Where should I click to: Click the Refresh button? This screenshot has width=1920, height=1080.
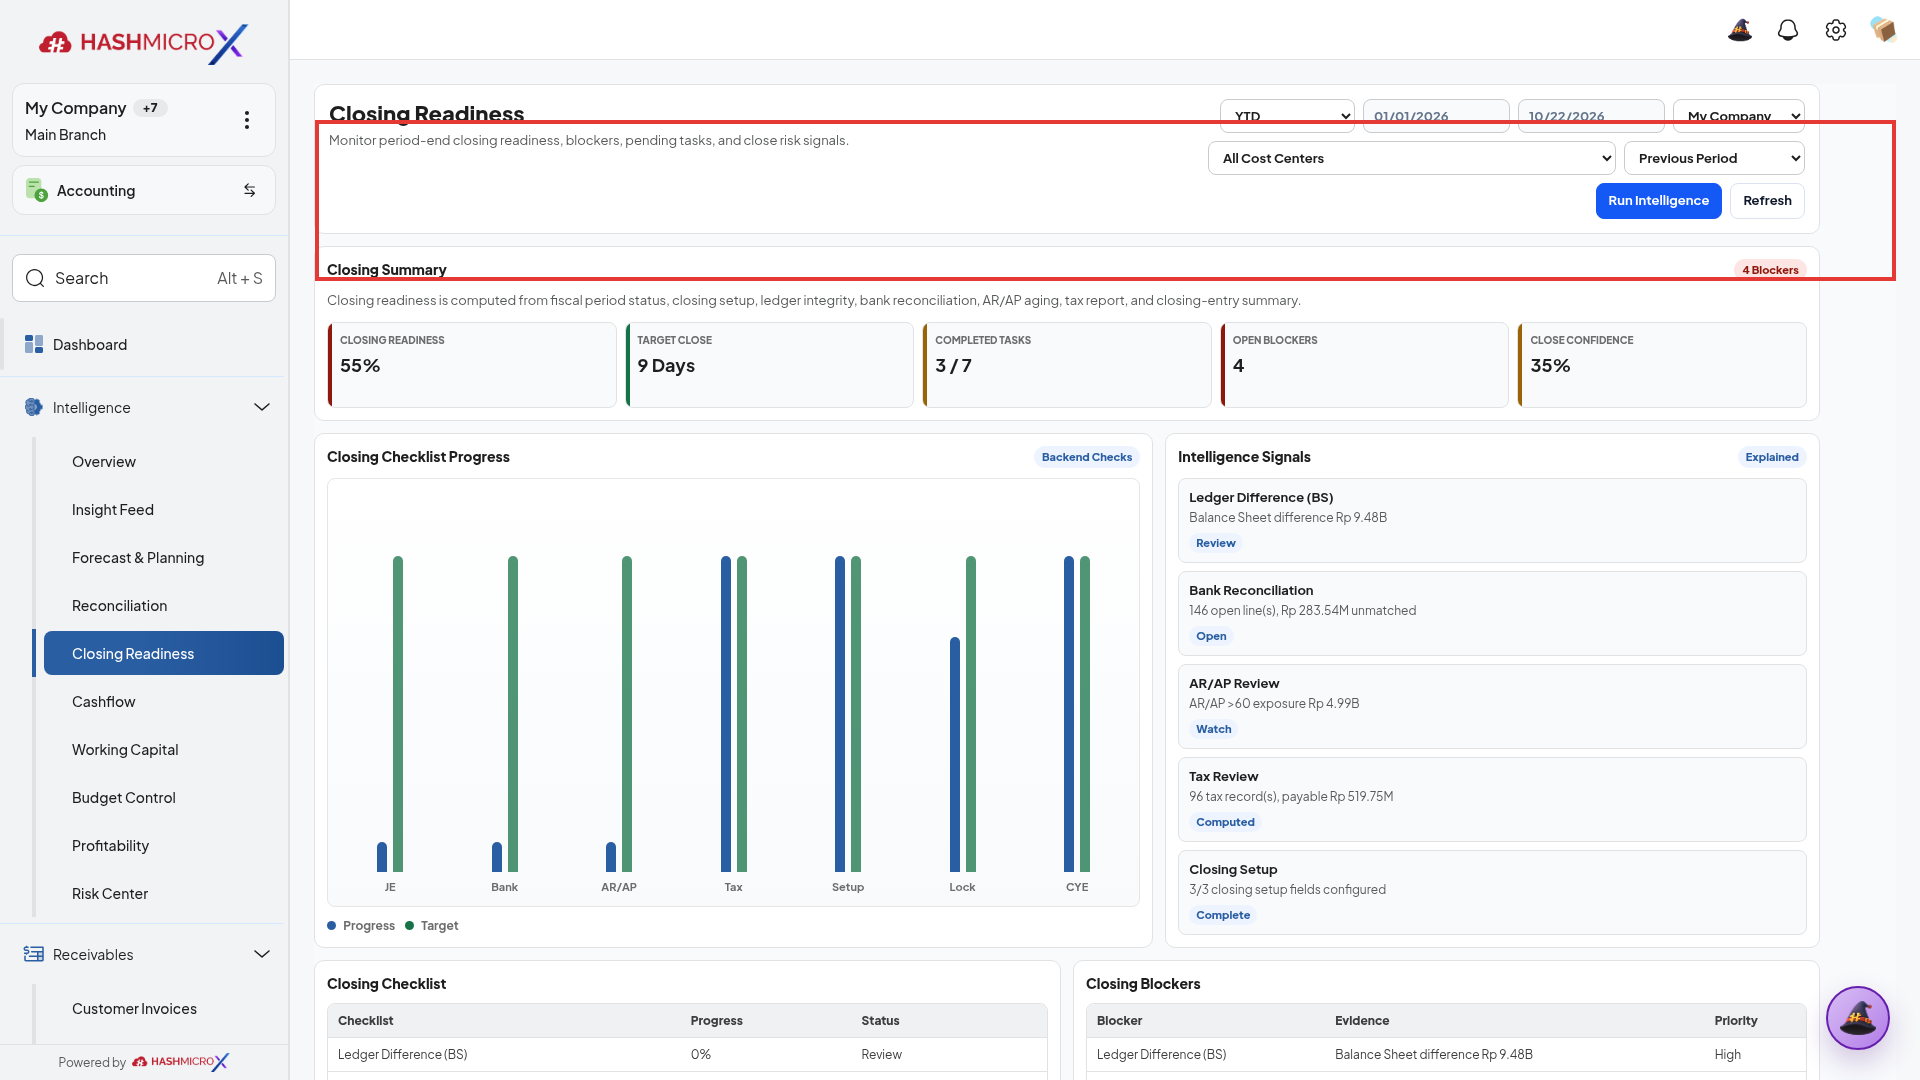tap(1767, 200)
